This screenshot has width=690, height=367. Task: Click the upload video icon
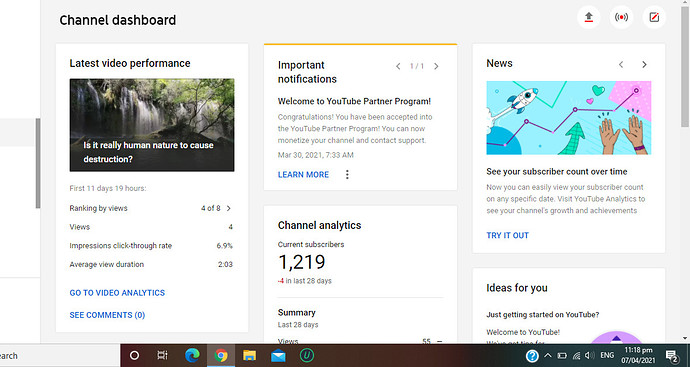coord(588,18)
